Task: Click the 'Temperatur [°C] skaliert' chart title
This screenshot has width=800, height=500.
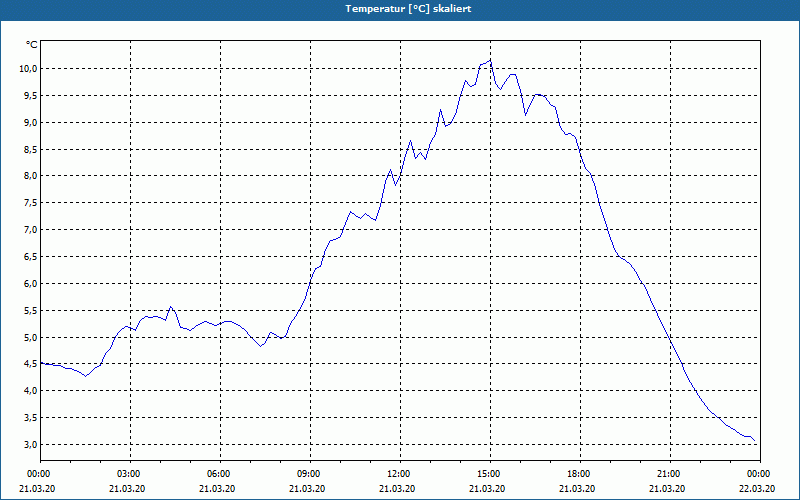Action: 408,9
